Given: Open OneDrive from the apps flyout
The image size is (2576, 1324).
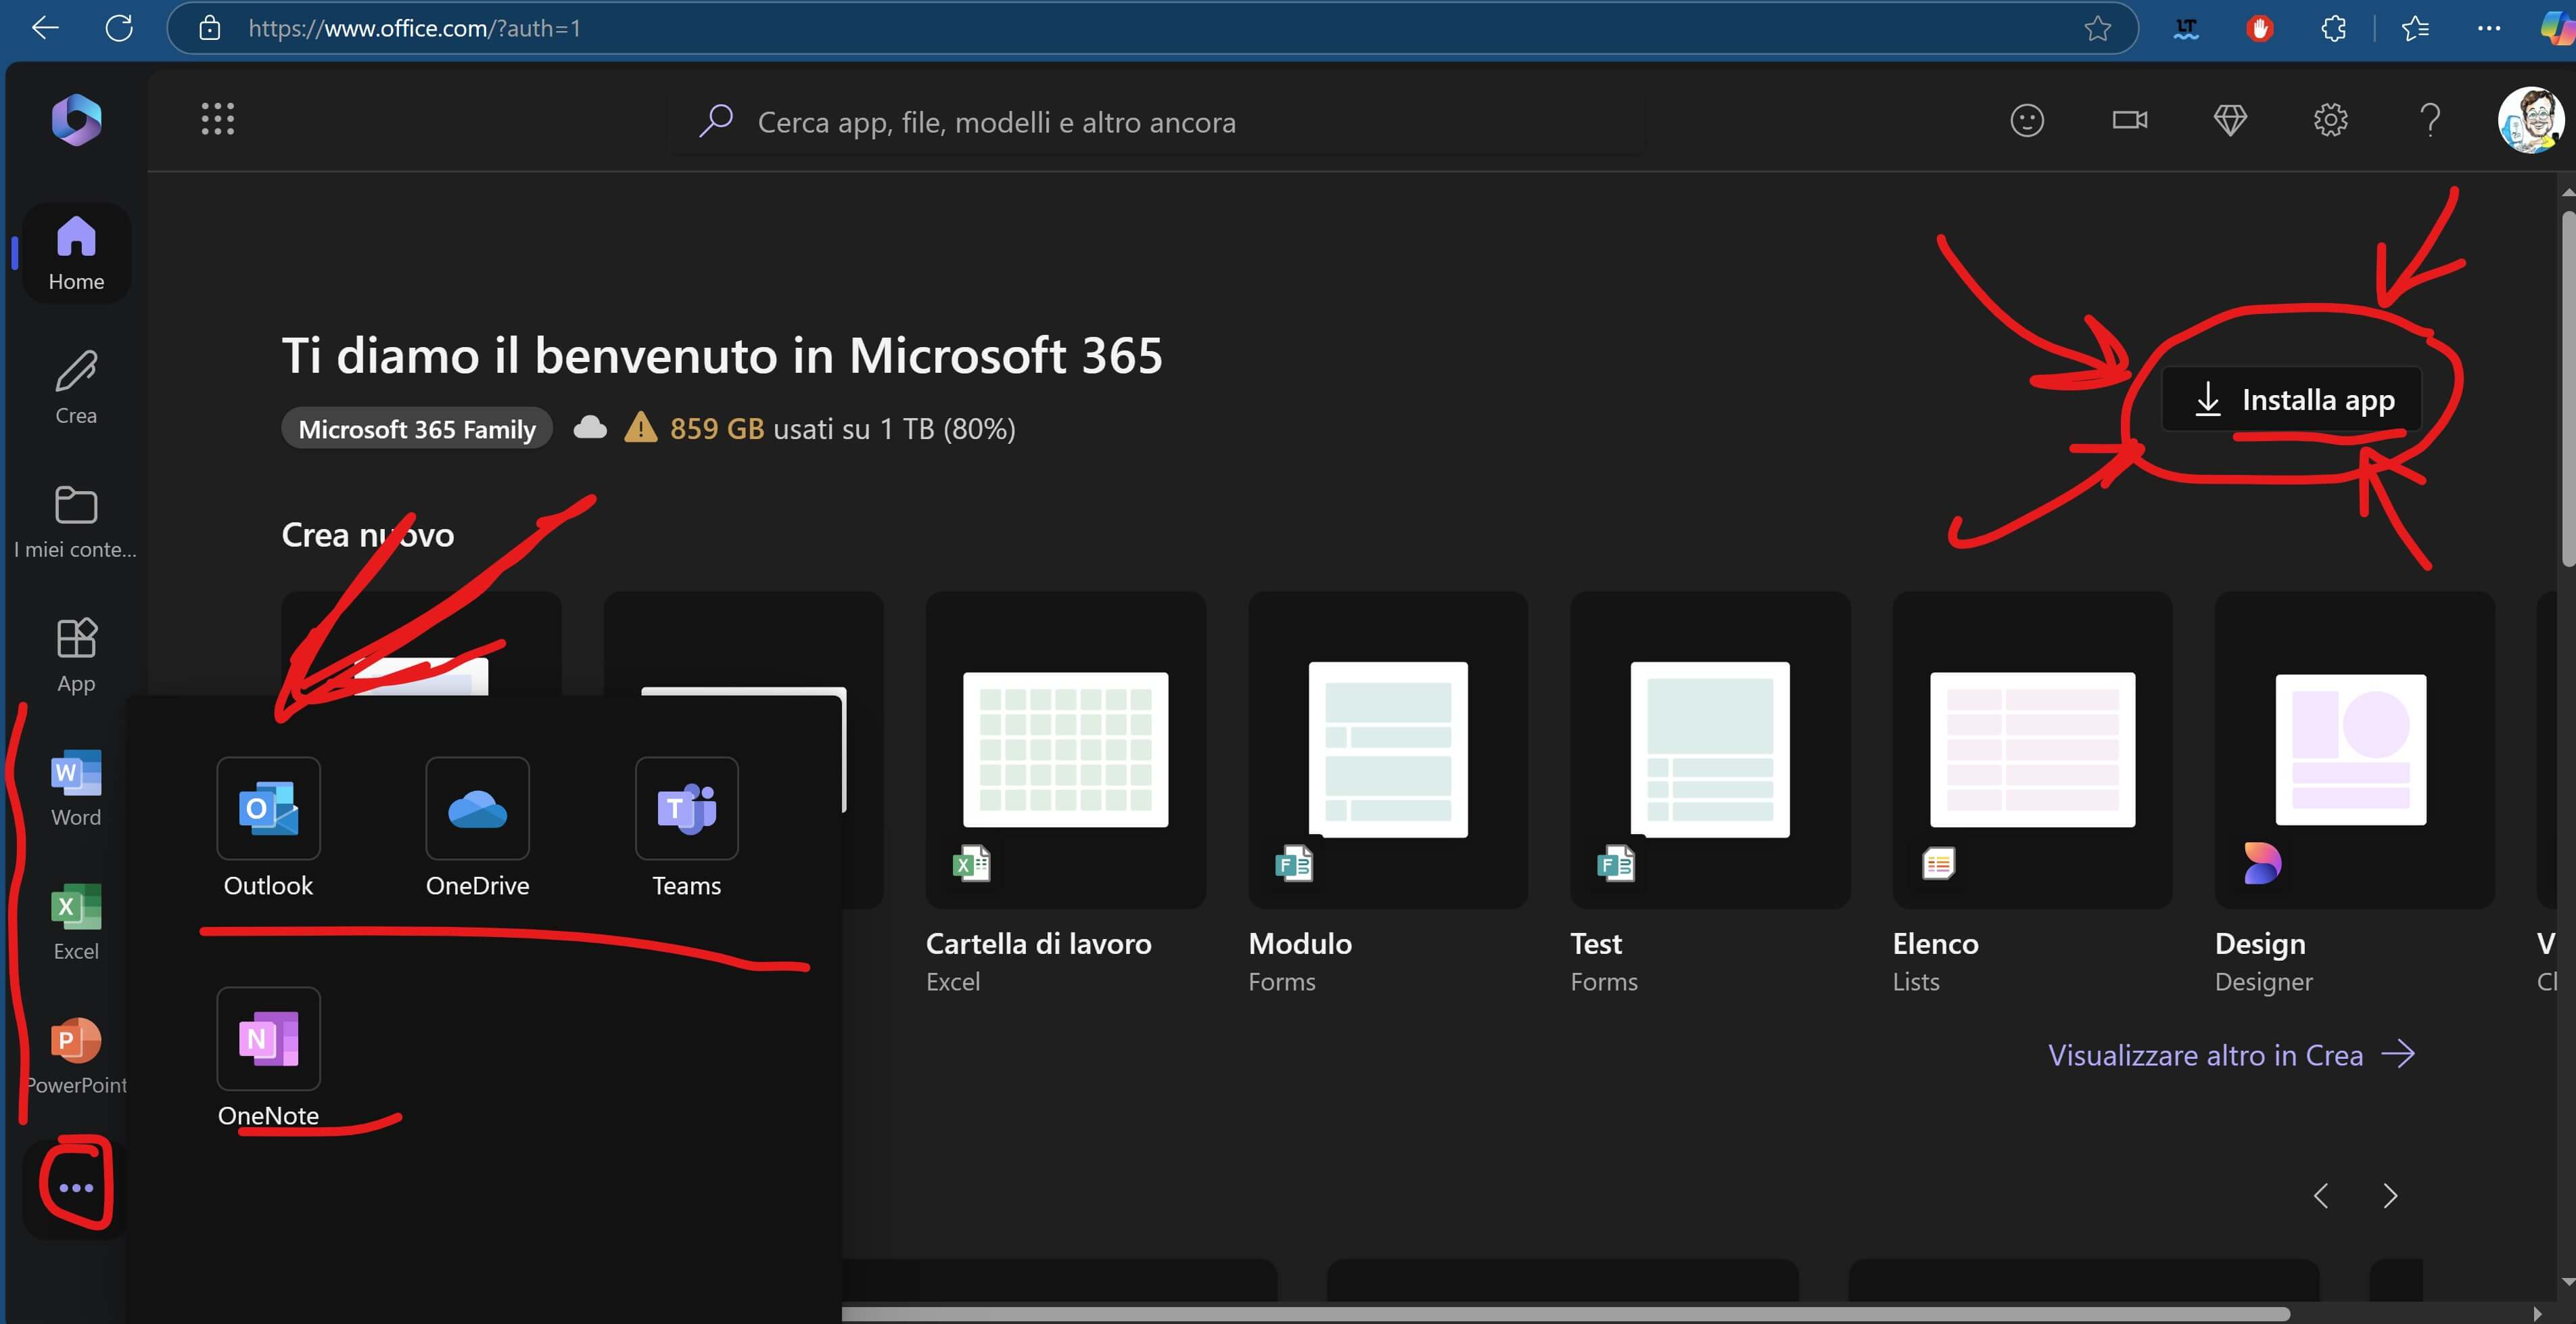Looking at the screenshot, I should [x=477, y=809].
